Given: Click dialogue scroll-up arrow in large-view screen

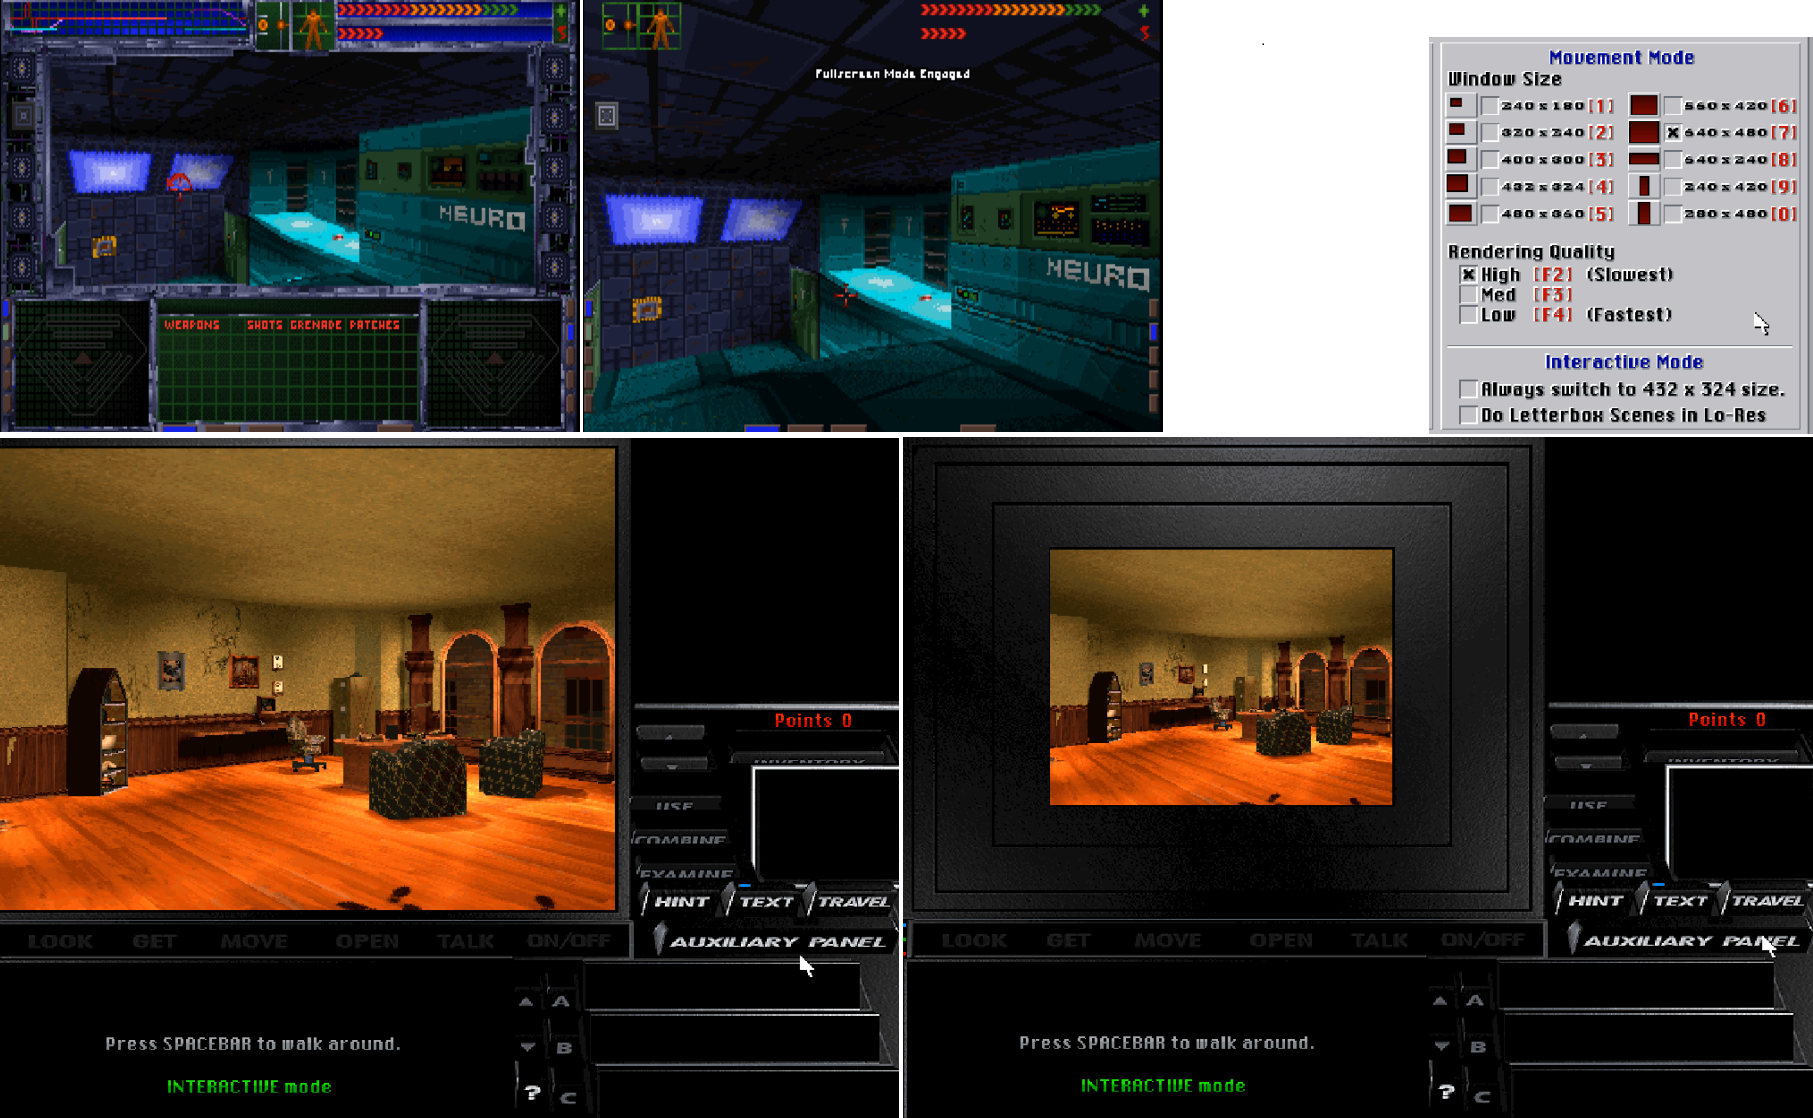Looking at the screenshot, I should point(527,1001).
